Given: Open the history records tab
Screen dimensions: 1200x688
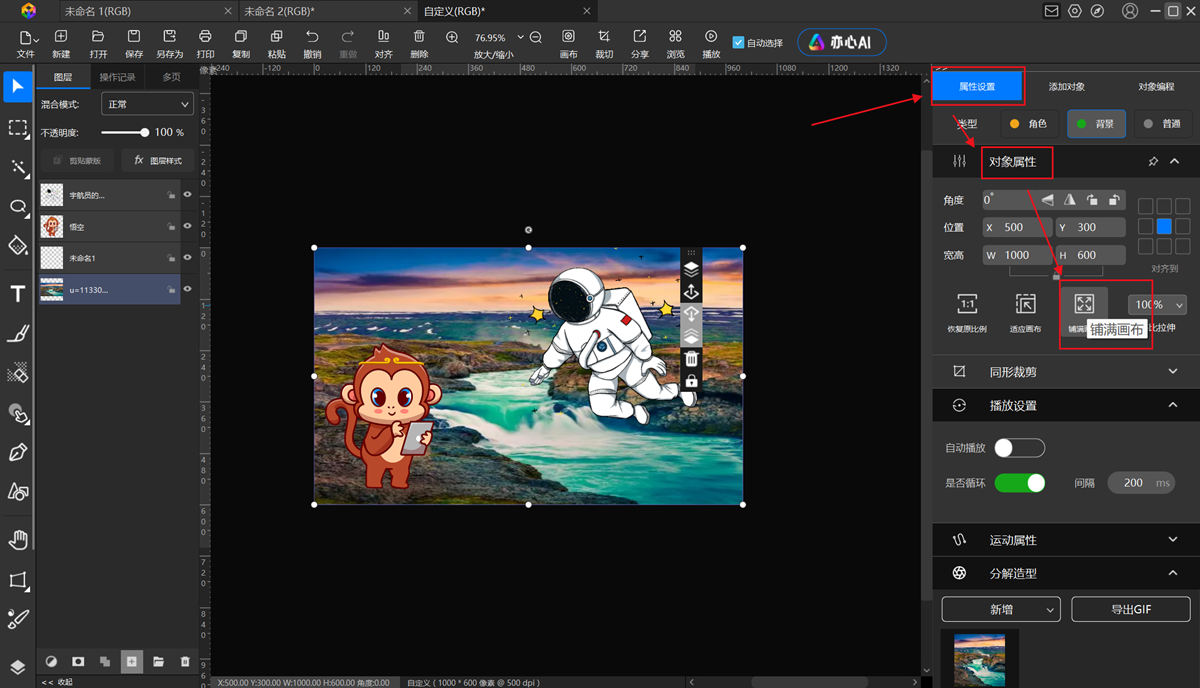Looking at the screenshot, I should click(x=117, y=77).
